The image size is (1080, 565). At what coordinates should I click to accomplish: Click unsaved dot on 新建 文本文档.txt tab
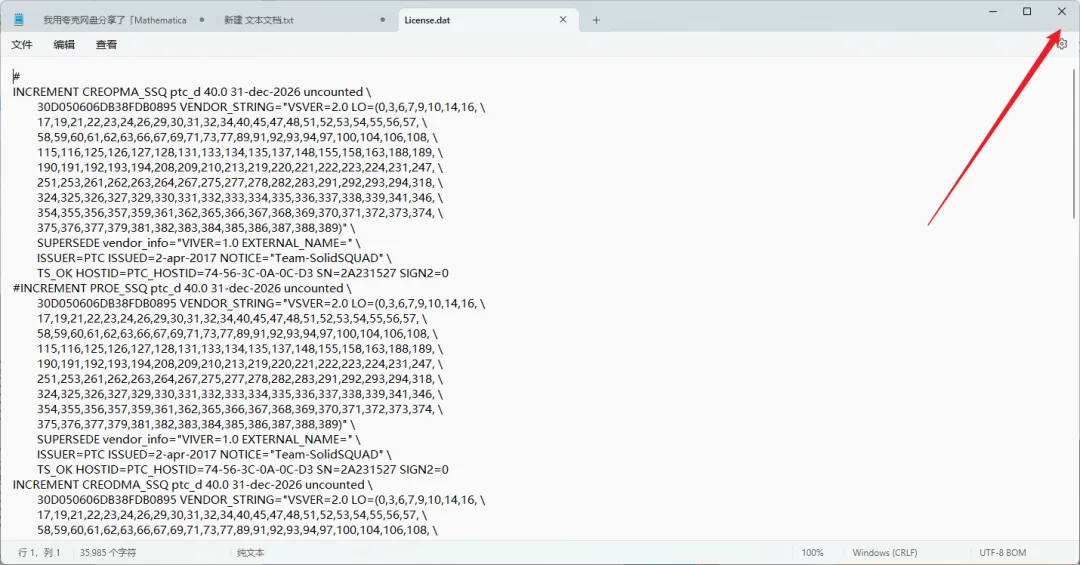[x=383, y=20]
